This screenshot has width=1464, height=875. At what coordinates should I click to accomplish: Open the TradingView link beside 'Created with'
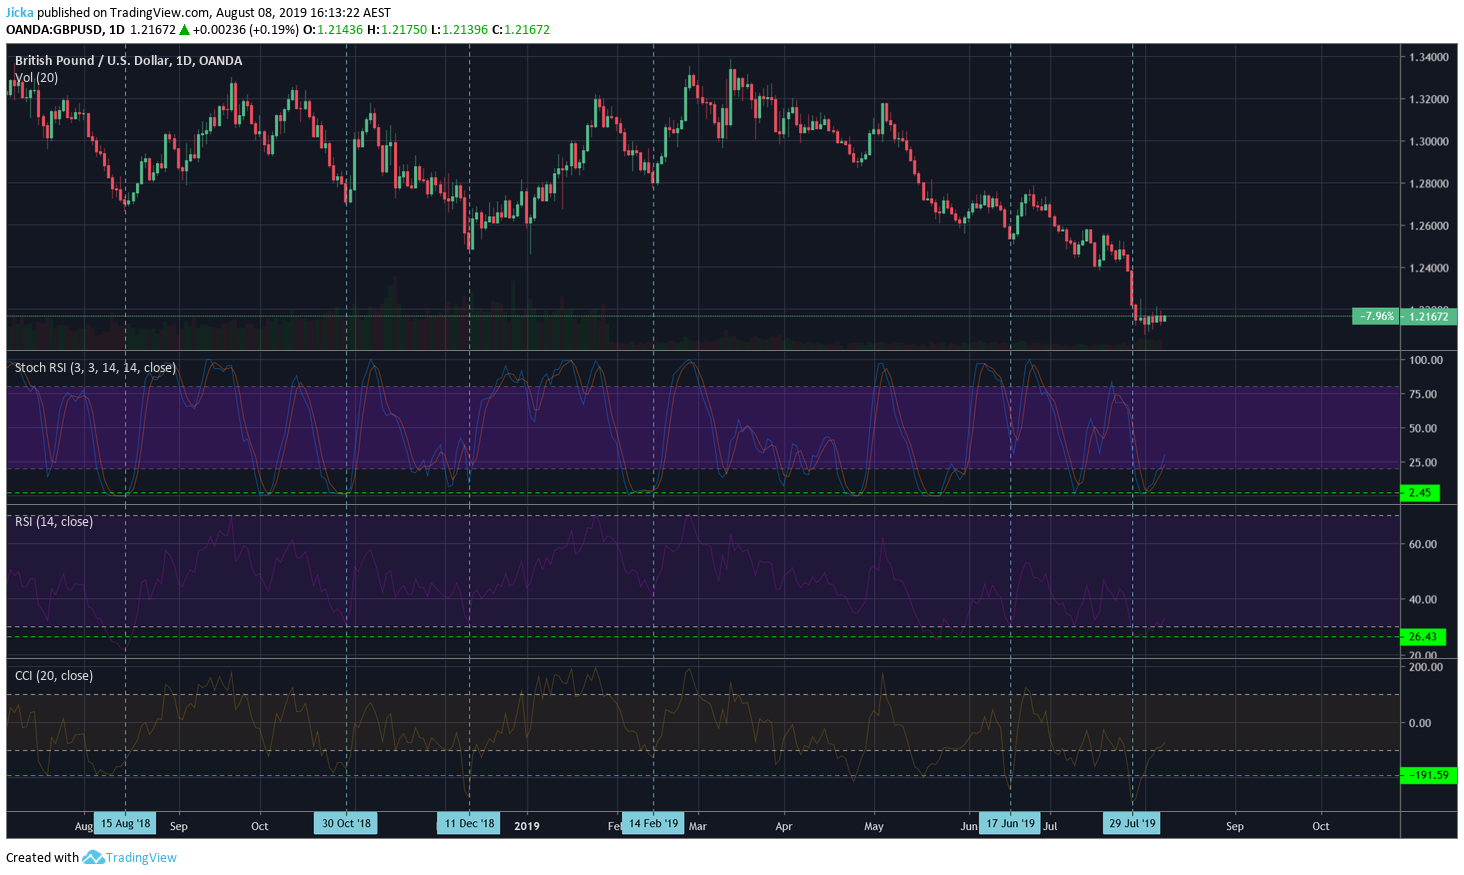click(141, 858)
